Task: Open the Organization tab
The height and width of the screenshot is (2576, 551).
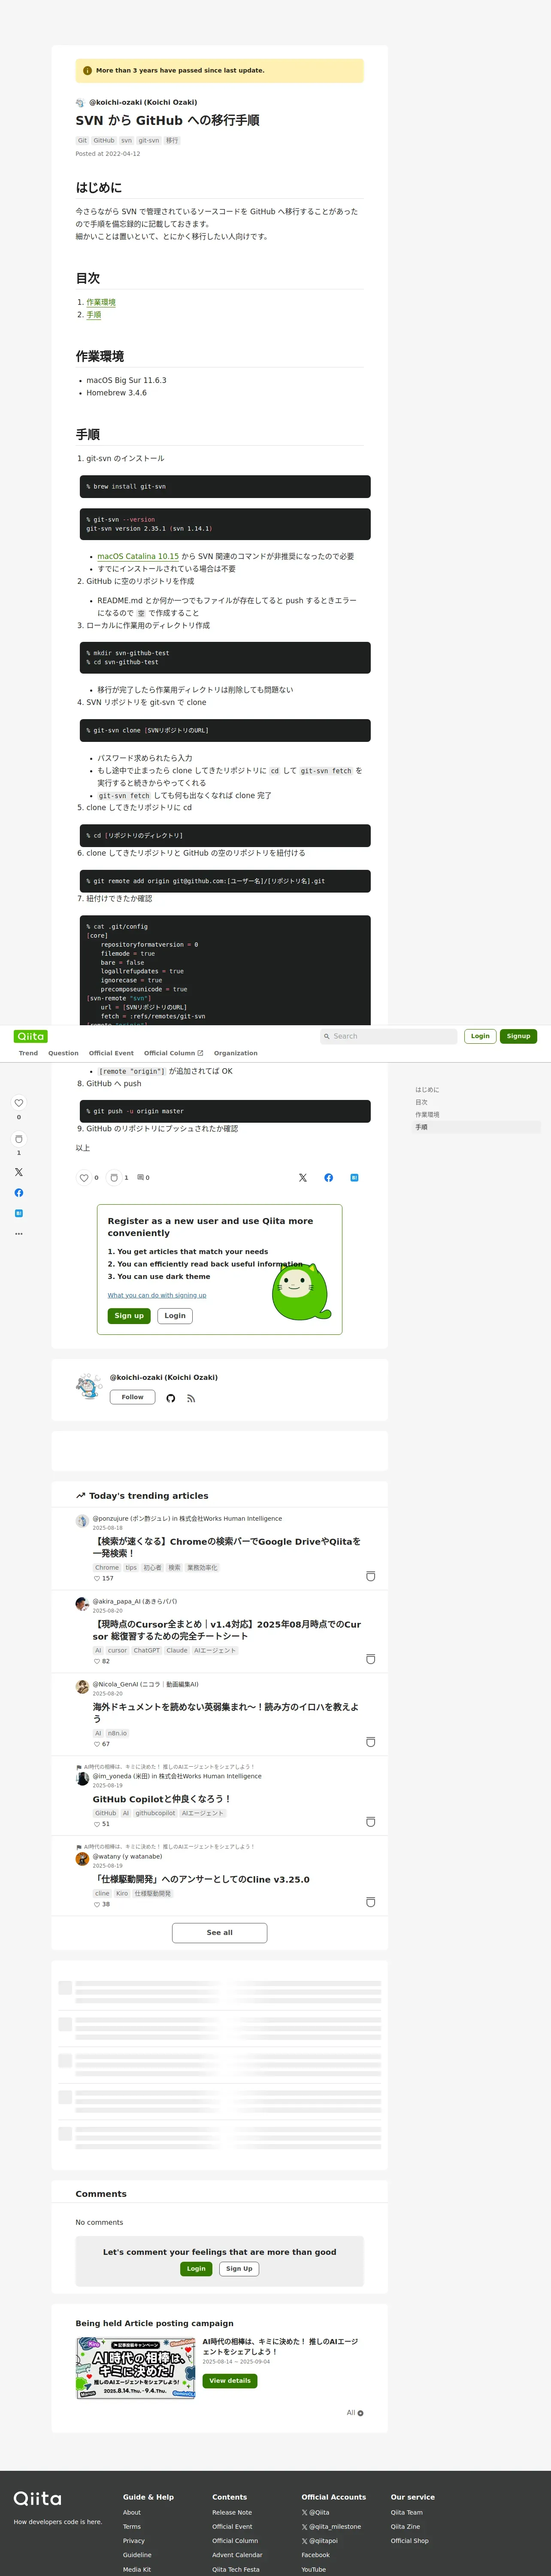Action: tap(236, 1053)
